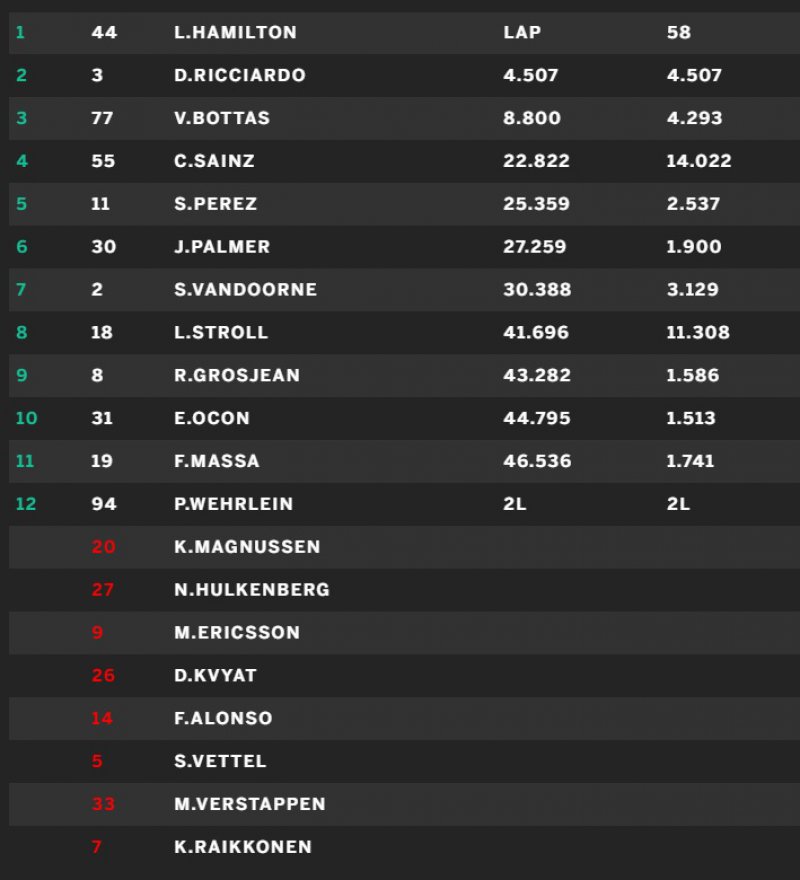Click F.ALONSO in the retirements list
The image size is (800, 880).
pos(223,718)
